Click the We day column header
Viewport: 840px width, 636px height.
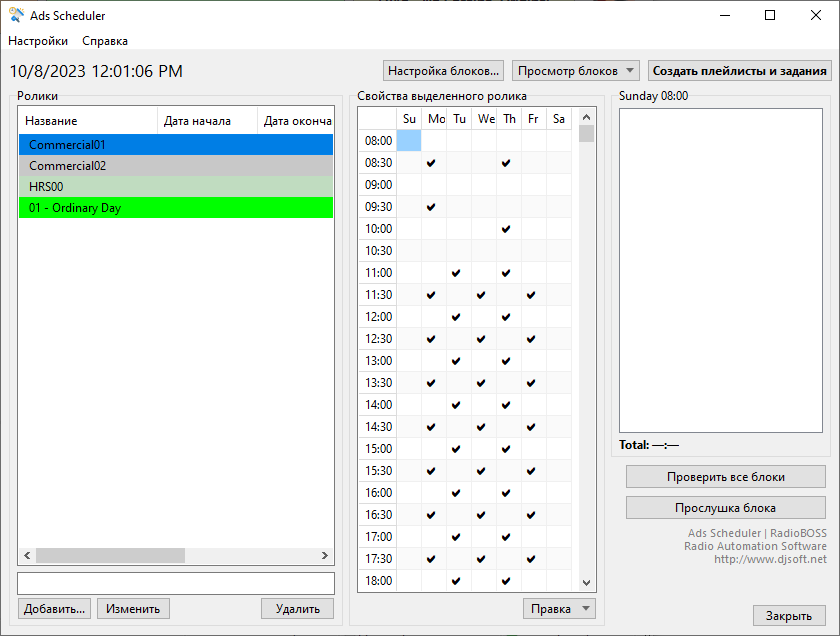click(484, 118)
